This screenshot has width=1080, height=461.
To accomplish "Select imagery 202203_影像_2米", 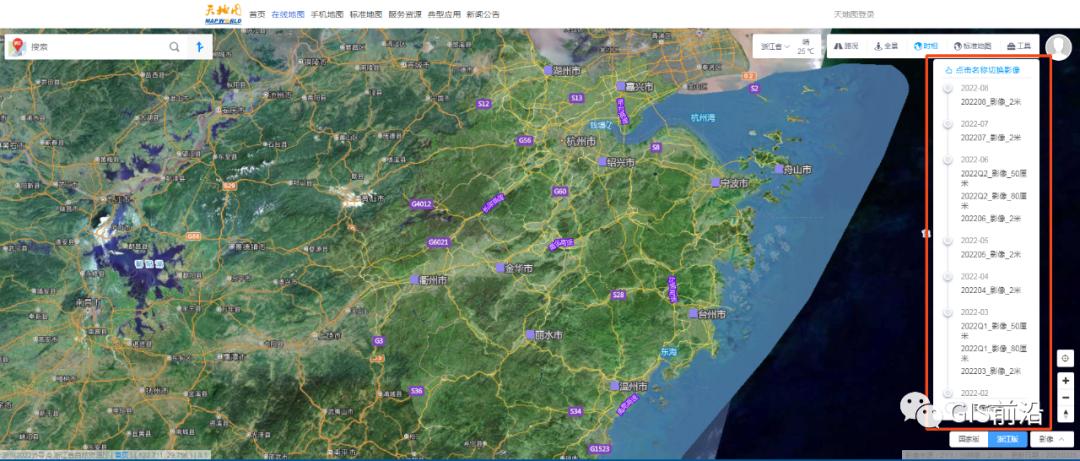I will coord(990,371).
